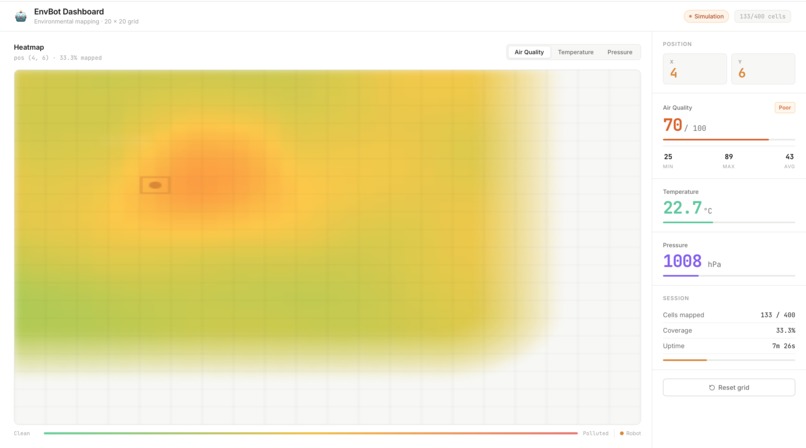This screenshot has width=806, height=448.
Task: Click the Uptime 7m 26s row
Action: [x=728, y=346]
